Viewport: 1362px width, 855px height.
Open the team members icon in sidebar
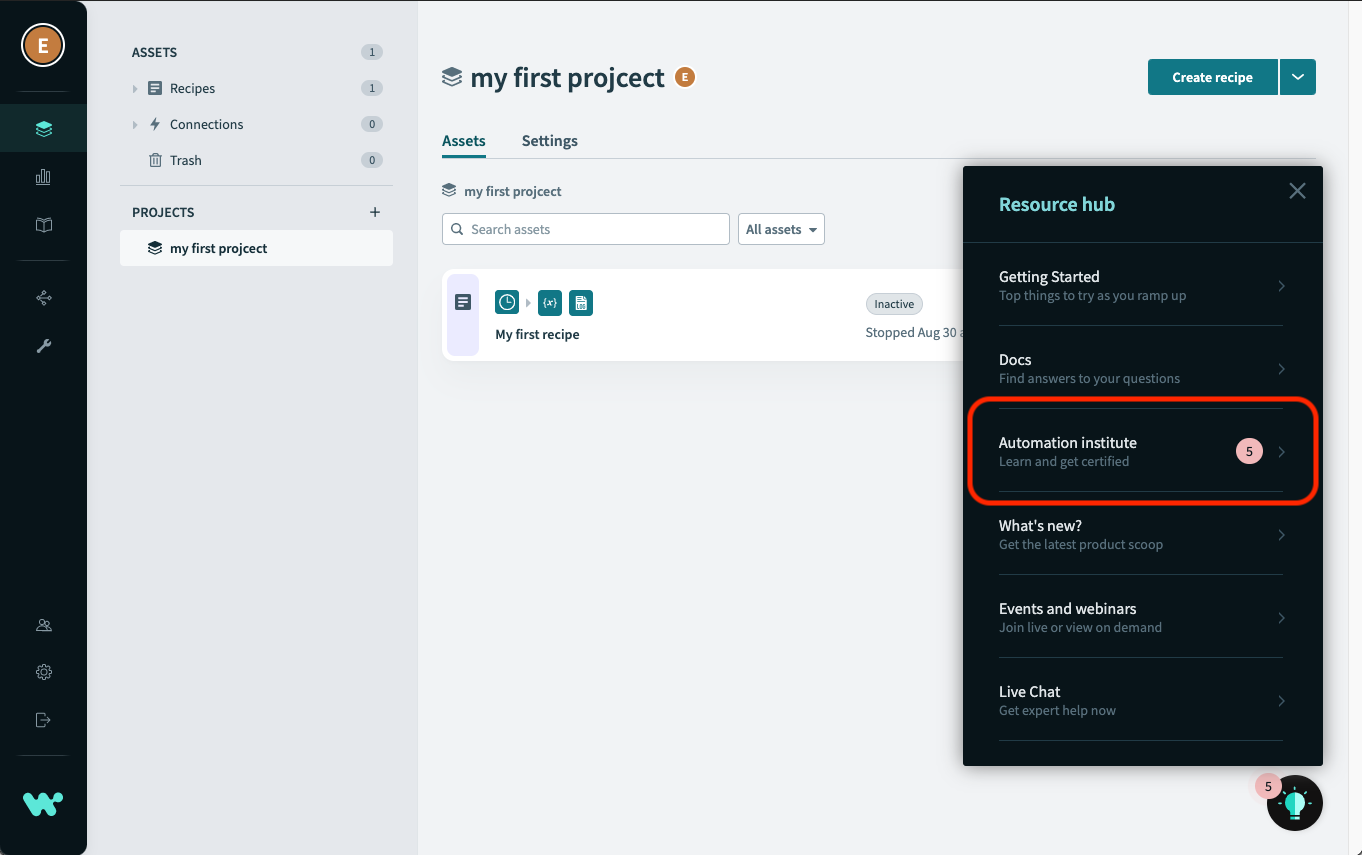pos(43,625)
